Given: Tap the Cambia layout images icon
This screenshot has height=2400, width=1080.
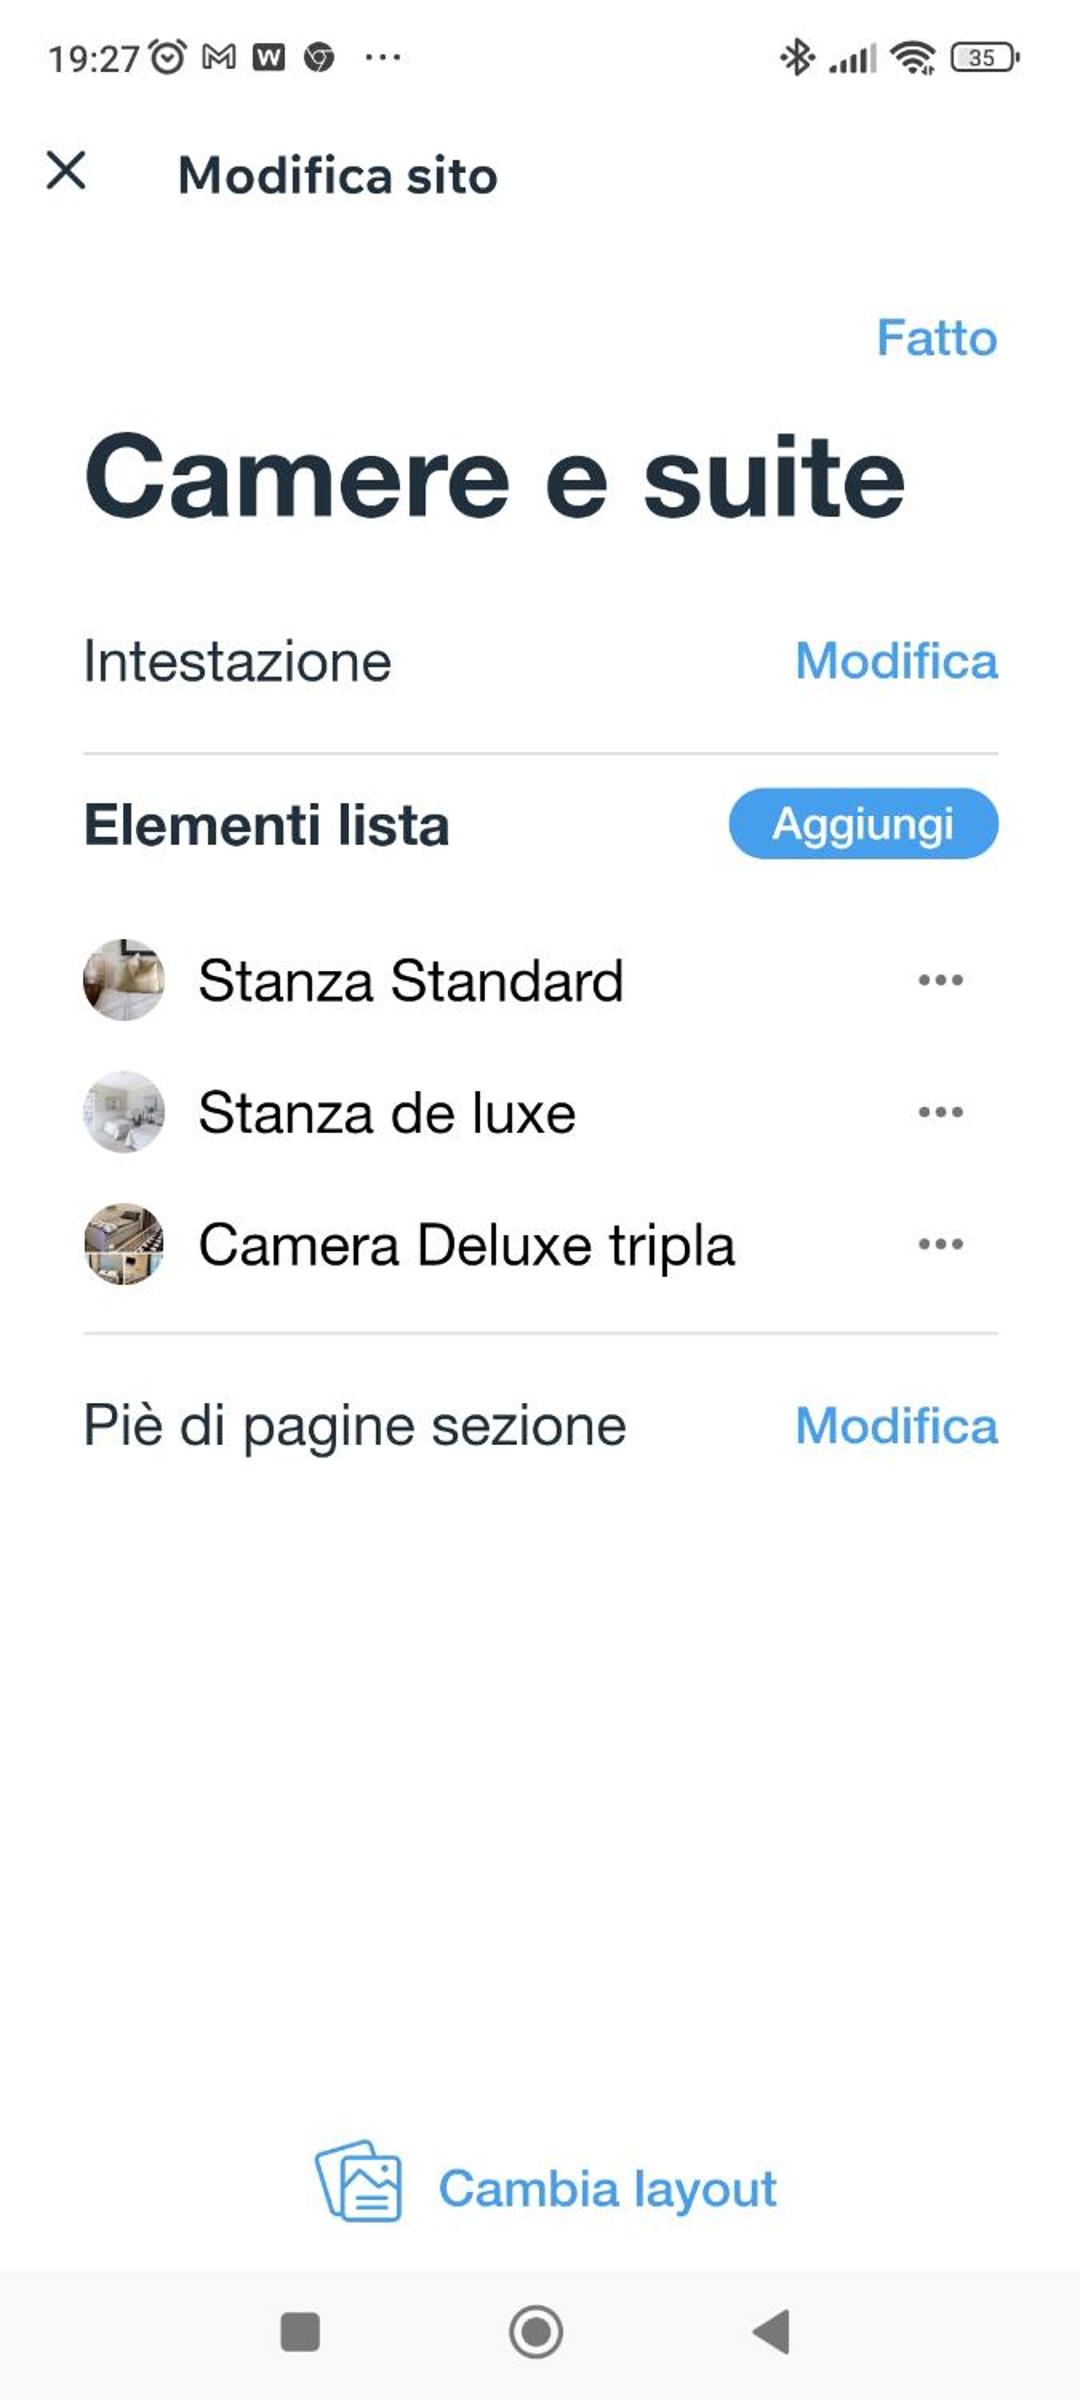Looking at the screenshot, I should tap(359, 2181).
